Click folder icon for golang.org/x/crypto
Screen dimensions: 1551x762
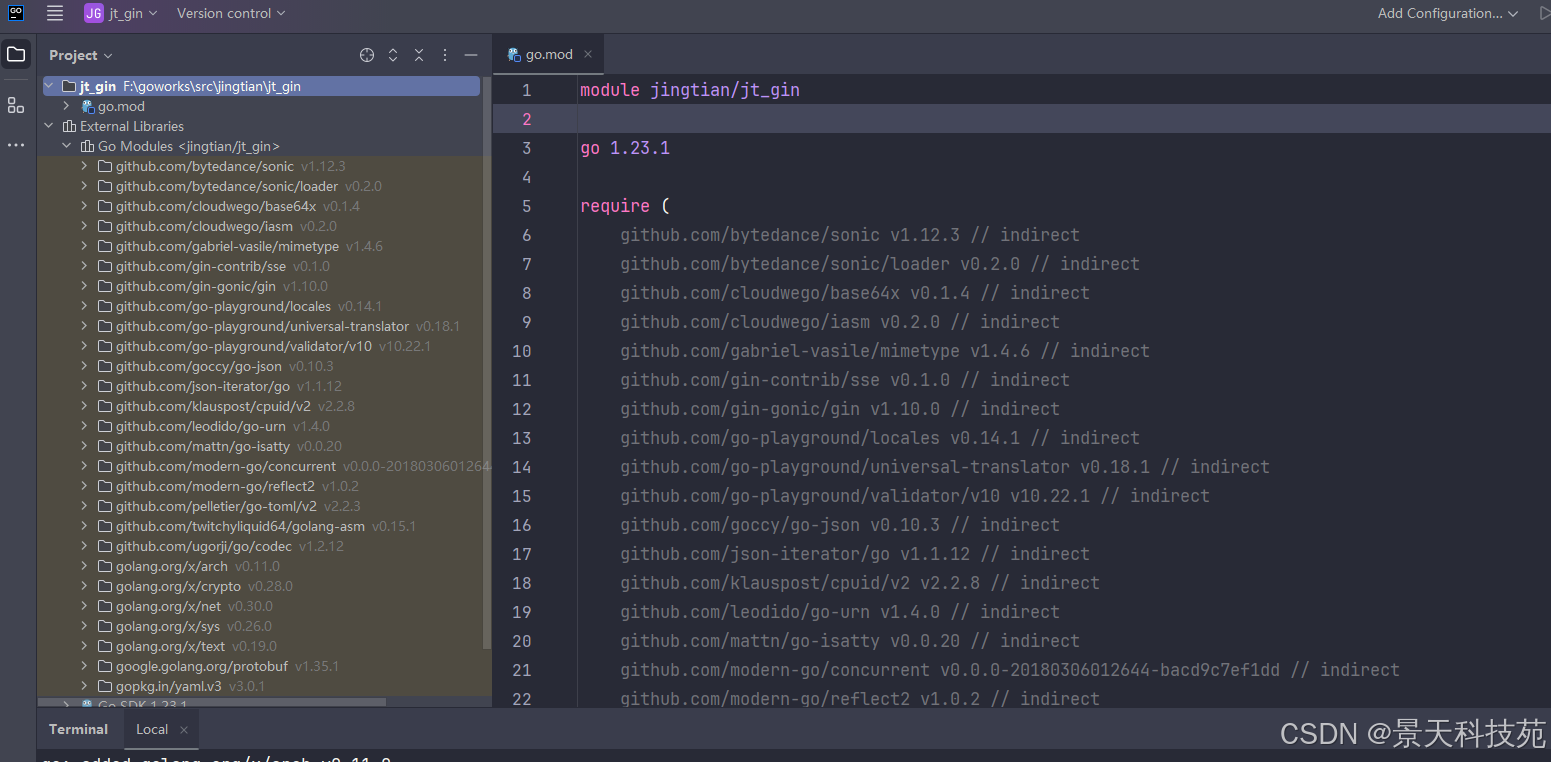coord(105,586)
